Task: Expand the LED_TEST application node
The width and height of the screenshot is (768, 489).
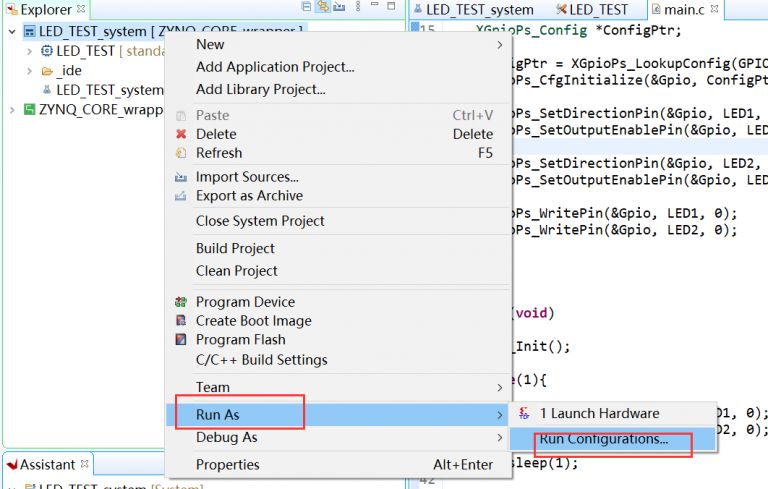Action: [30, 51]
